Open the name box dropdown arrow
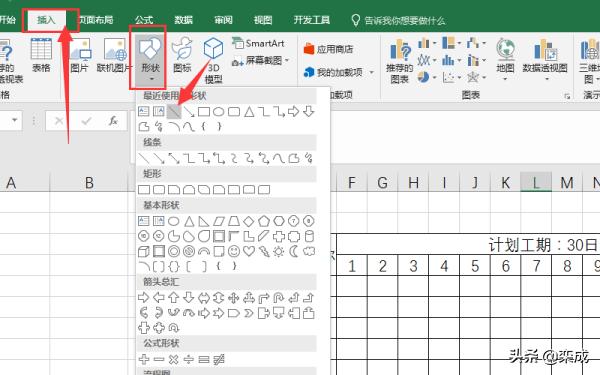This screenshot has height=375, width=600. coord(15,121)
